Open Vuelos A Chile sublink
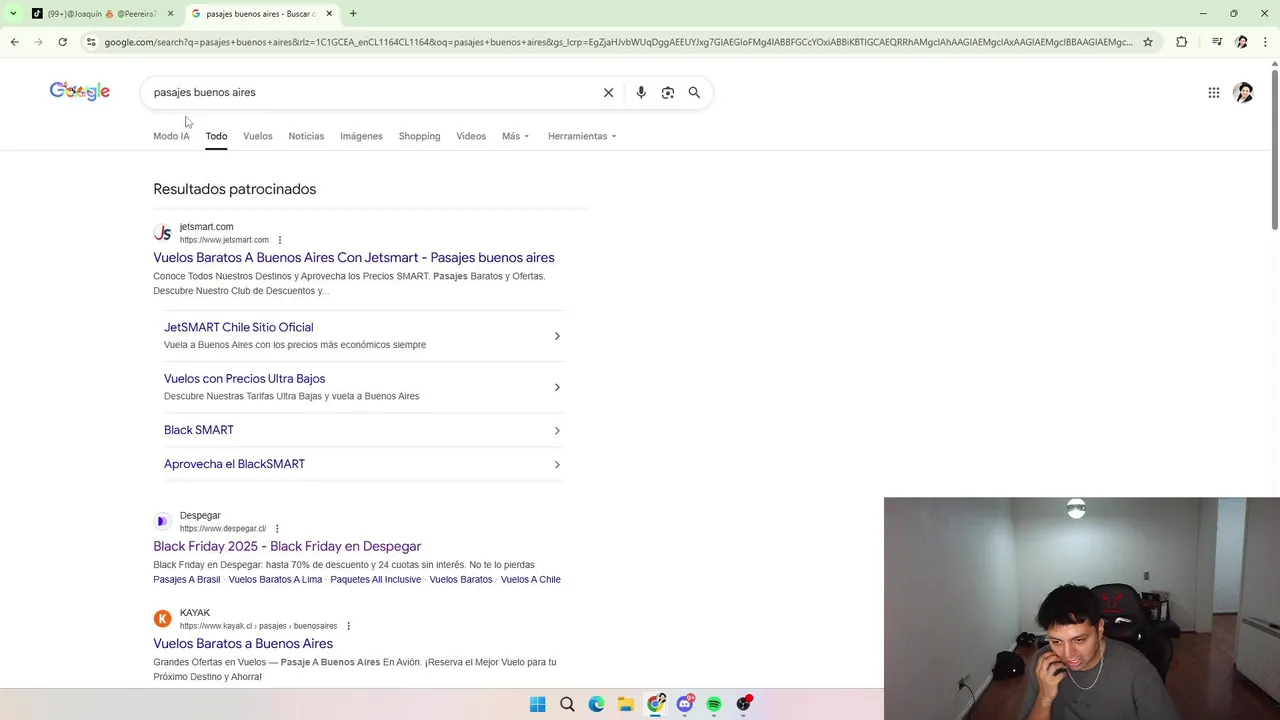Image resolution: width=1280 pixels, height=720 pixels. point(530,579)
